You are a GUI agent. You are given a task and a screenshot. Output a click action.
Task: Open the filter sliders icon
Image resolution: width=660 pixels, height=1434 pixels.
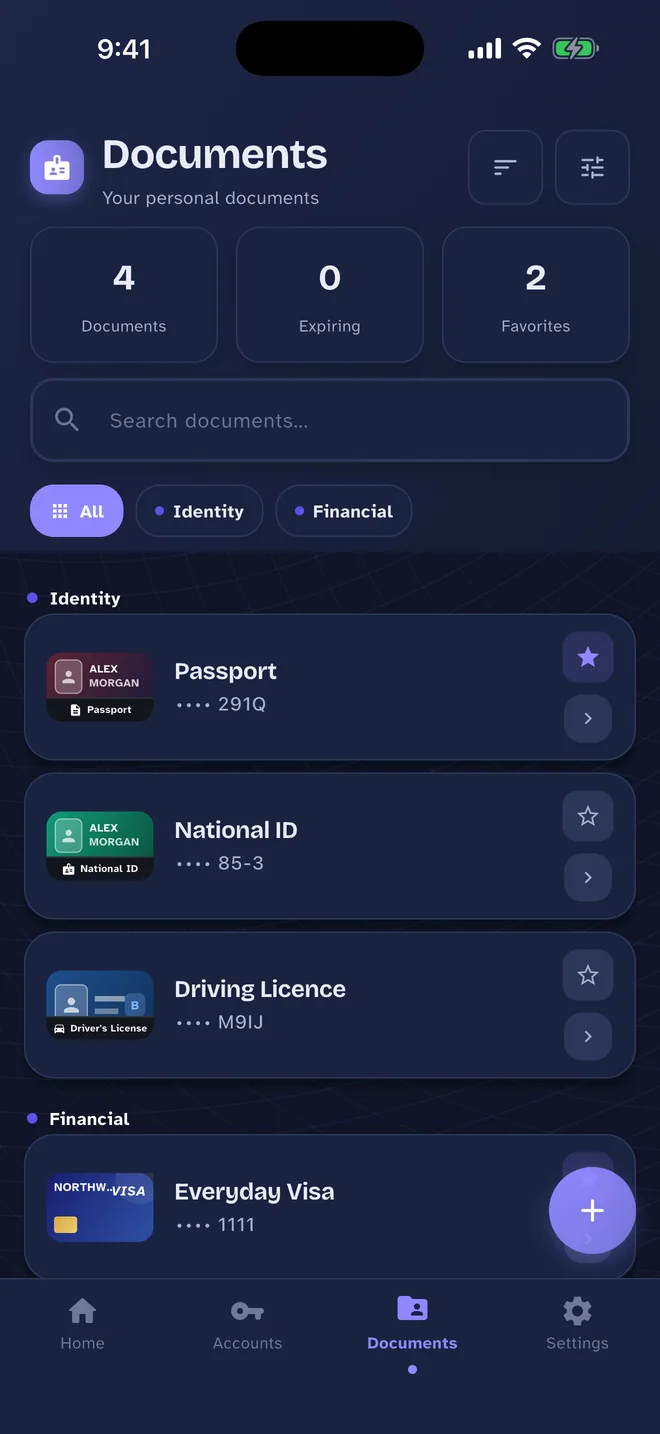click(592, 167)
